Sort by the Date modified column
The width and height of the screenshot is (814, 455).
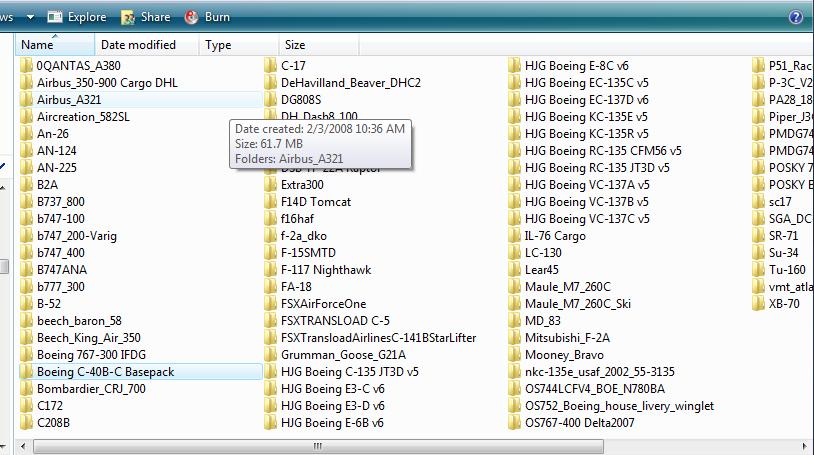click(147, 45)
